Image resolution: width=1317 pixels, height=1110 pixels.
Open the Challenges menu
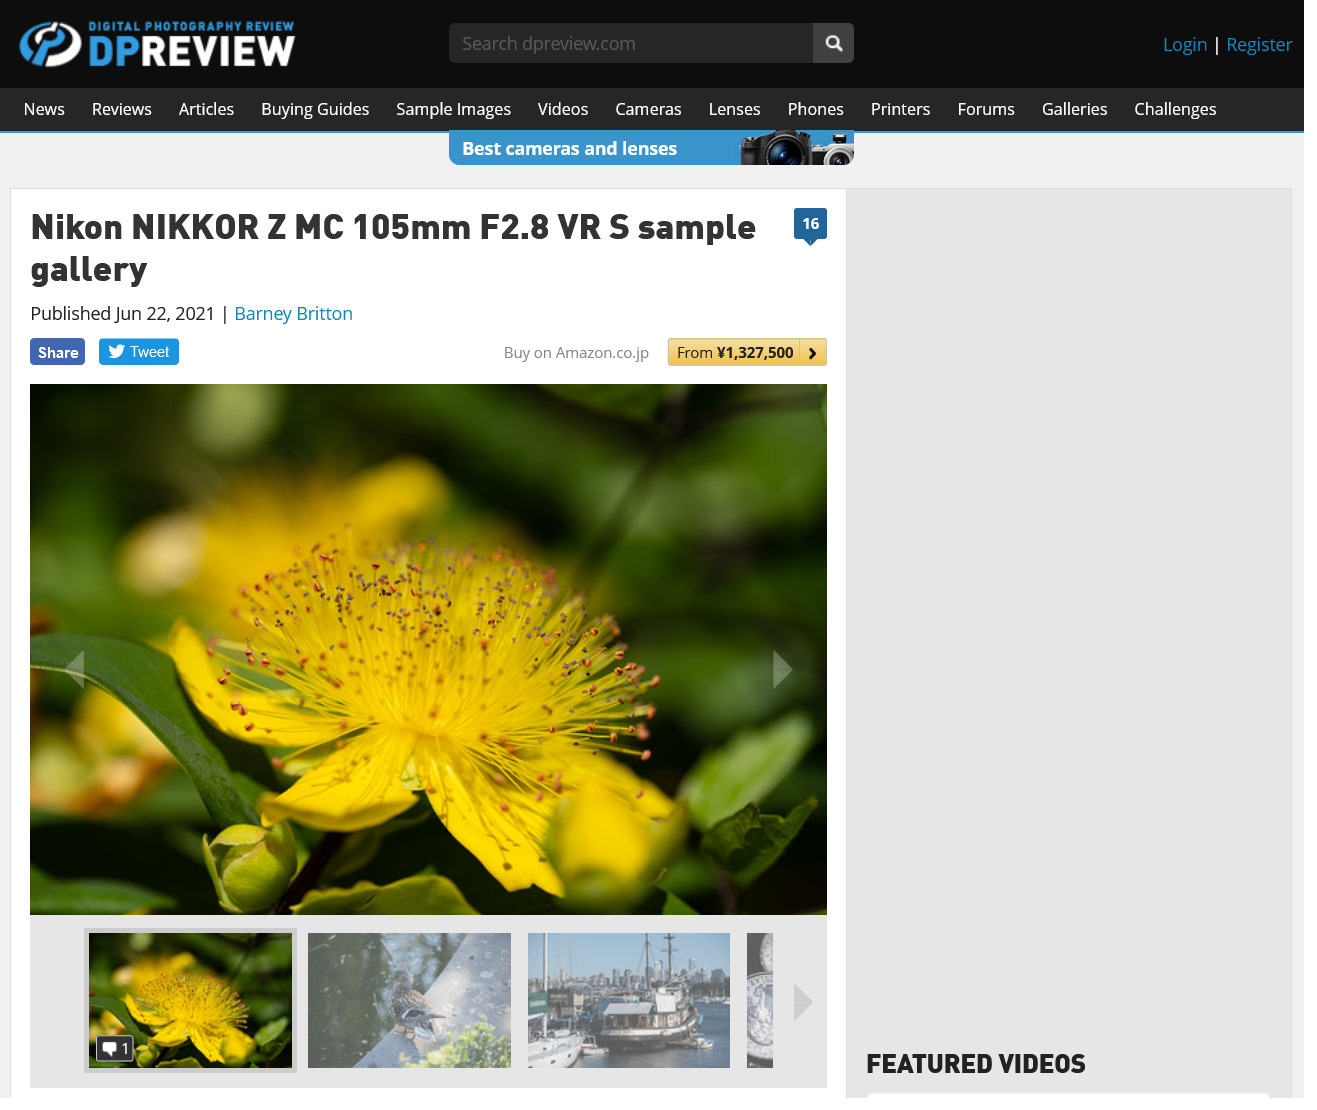[1175, 109]
